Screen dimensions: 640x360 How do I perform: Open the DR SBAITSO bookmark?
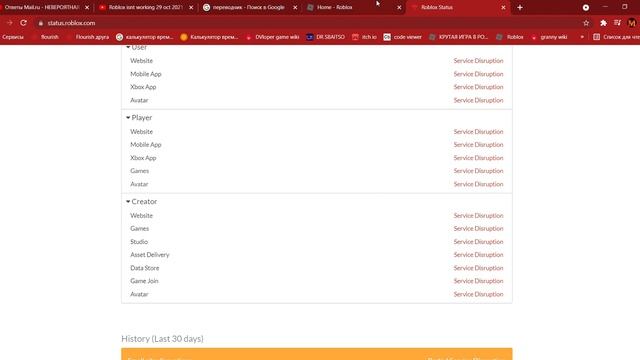point(326,37)
